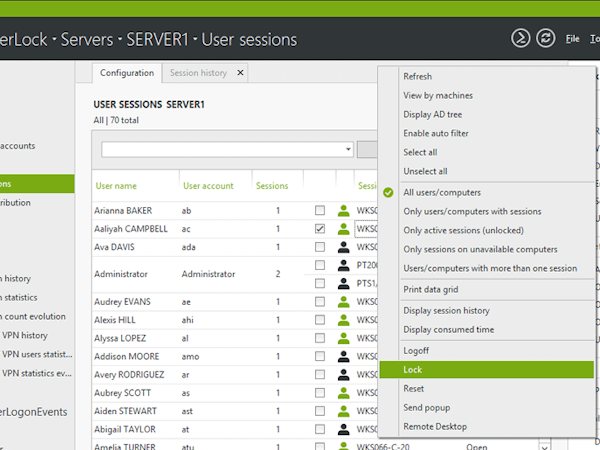
Task: Choose Logoff in the context menu
Action: click(x=416, y=351)
